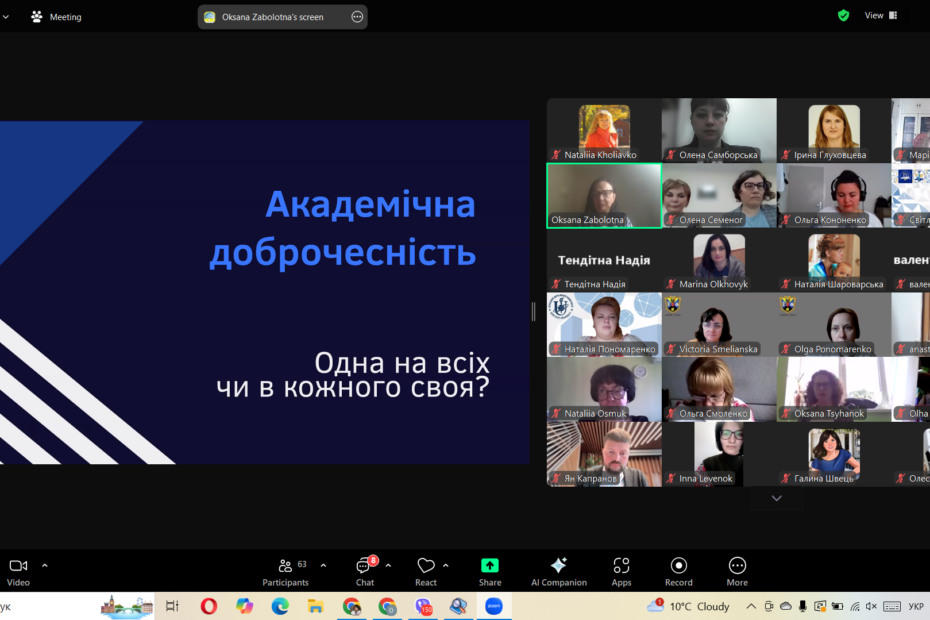Click the React heart icon
This screenshot has height=620, width=930.
point(426,565)
